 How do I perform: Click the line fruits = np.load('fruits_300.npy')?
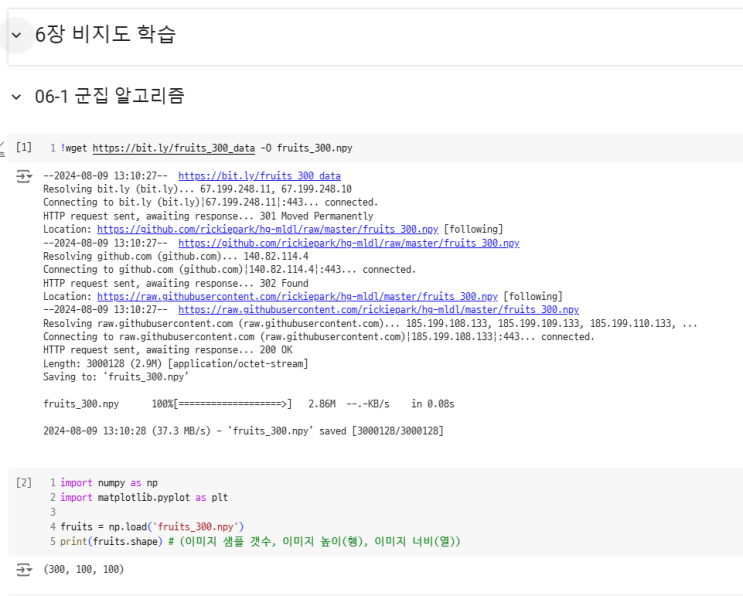pyautogui.click(x=152, y=527)
